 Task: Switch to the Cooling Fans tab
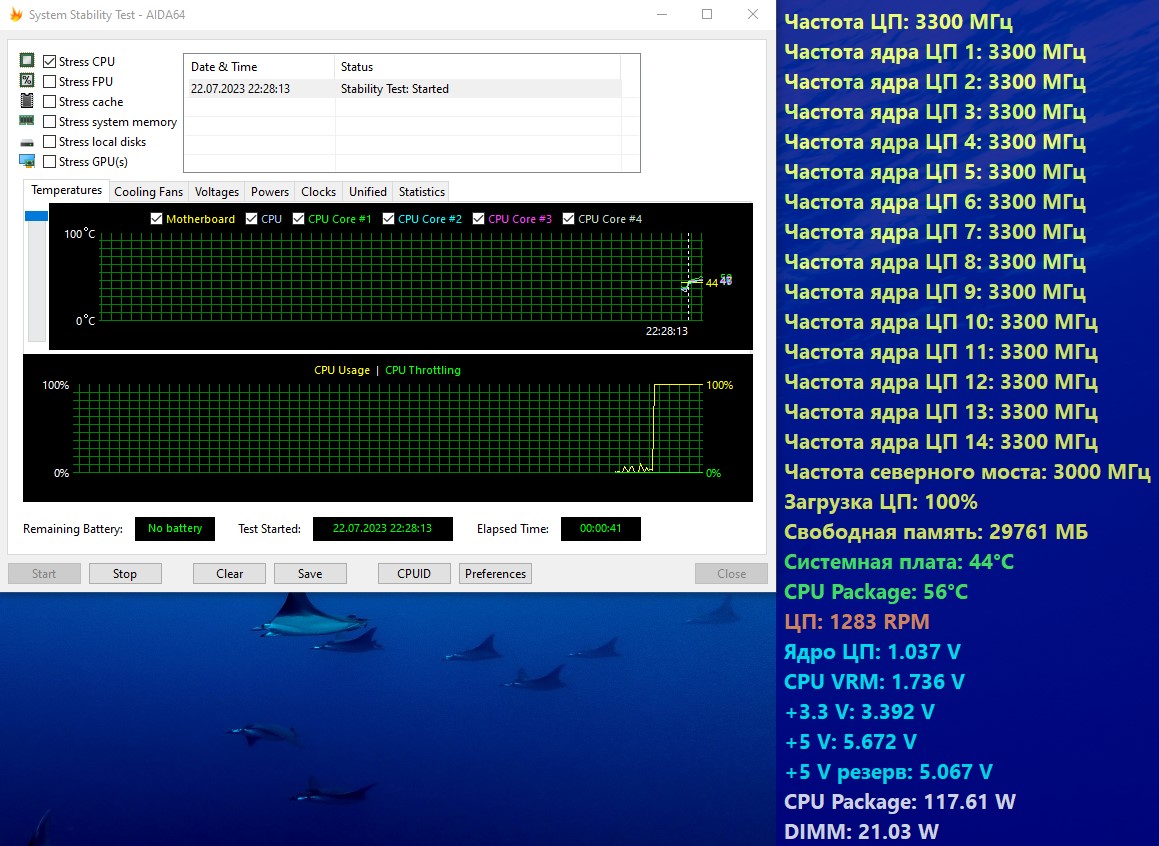coord(148,191)
